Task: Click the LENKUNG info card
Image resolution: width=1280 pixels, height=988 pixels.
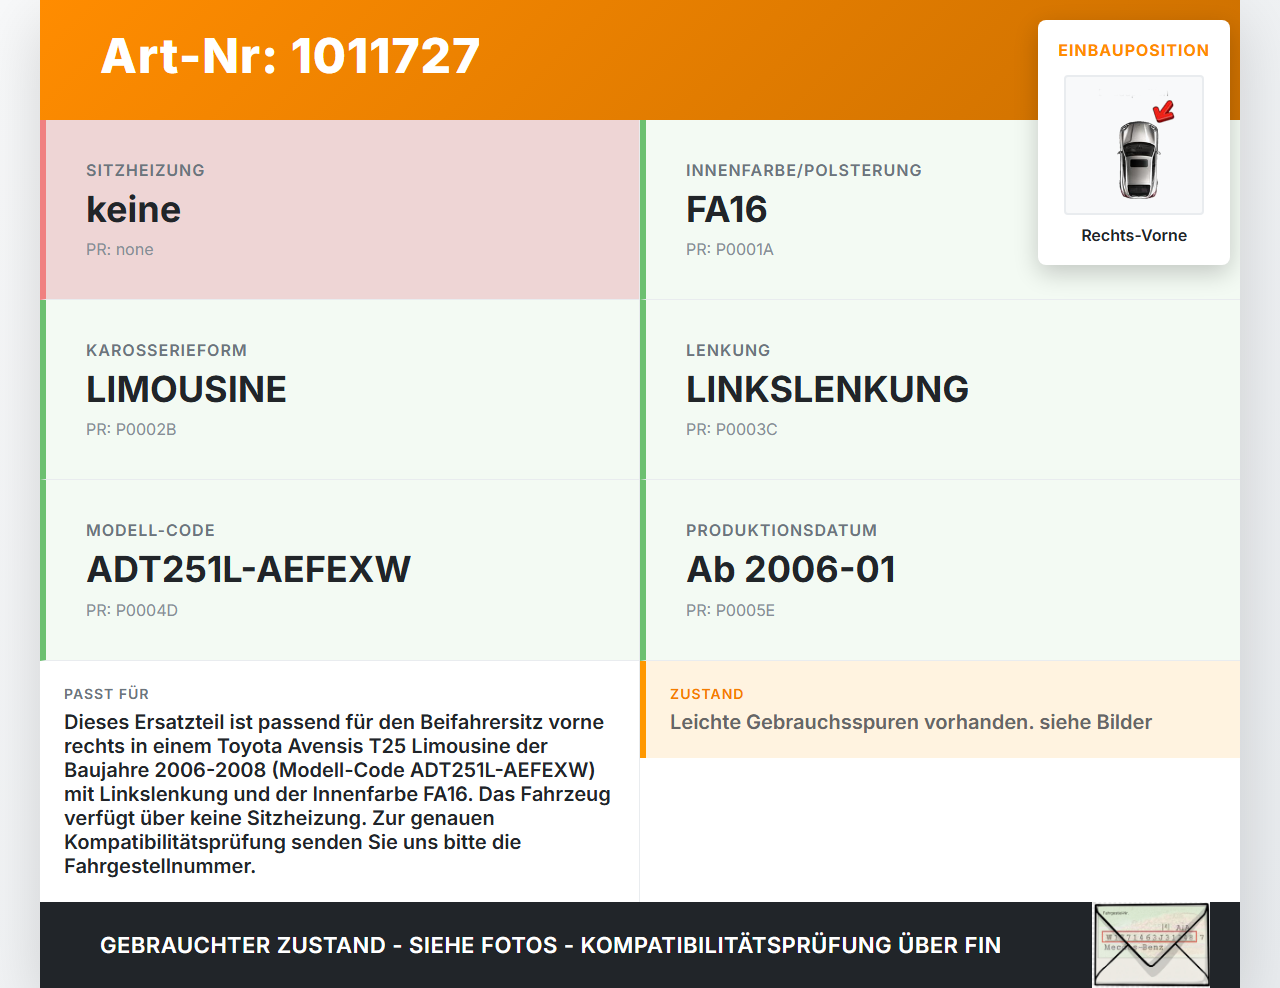Action: pos(940,389)
